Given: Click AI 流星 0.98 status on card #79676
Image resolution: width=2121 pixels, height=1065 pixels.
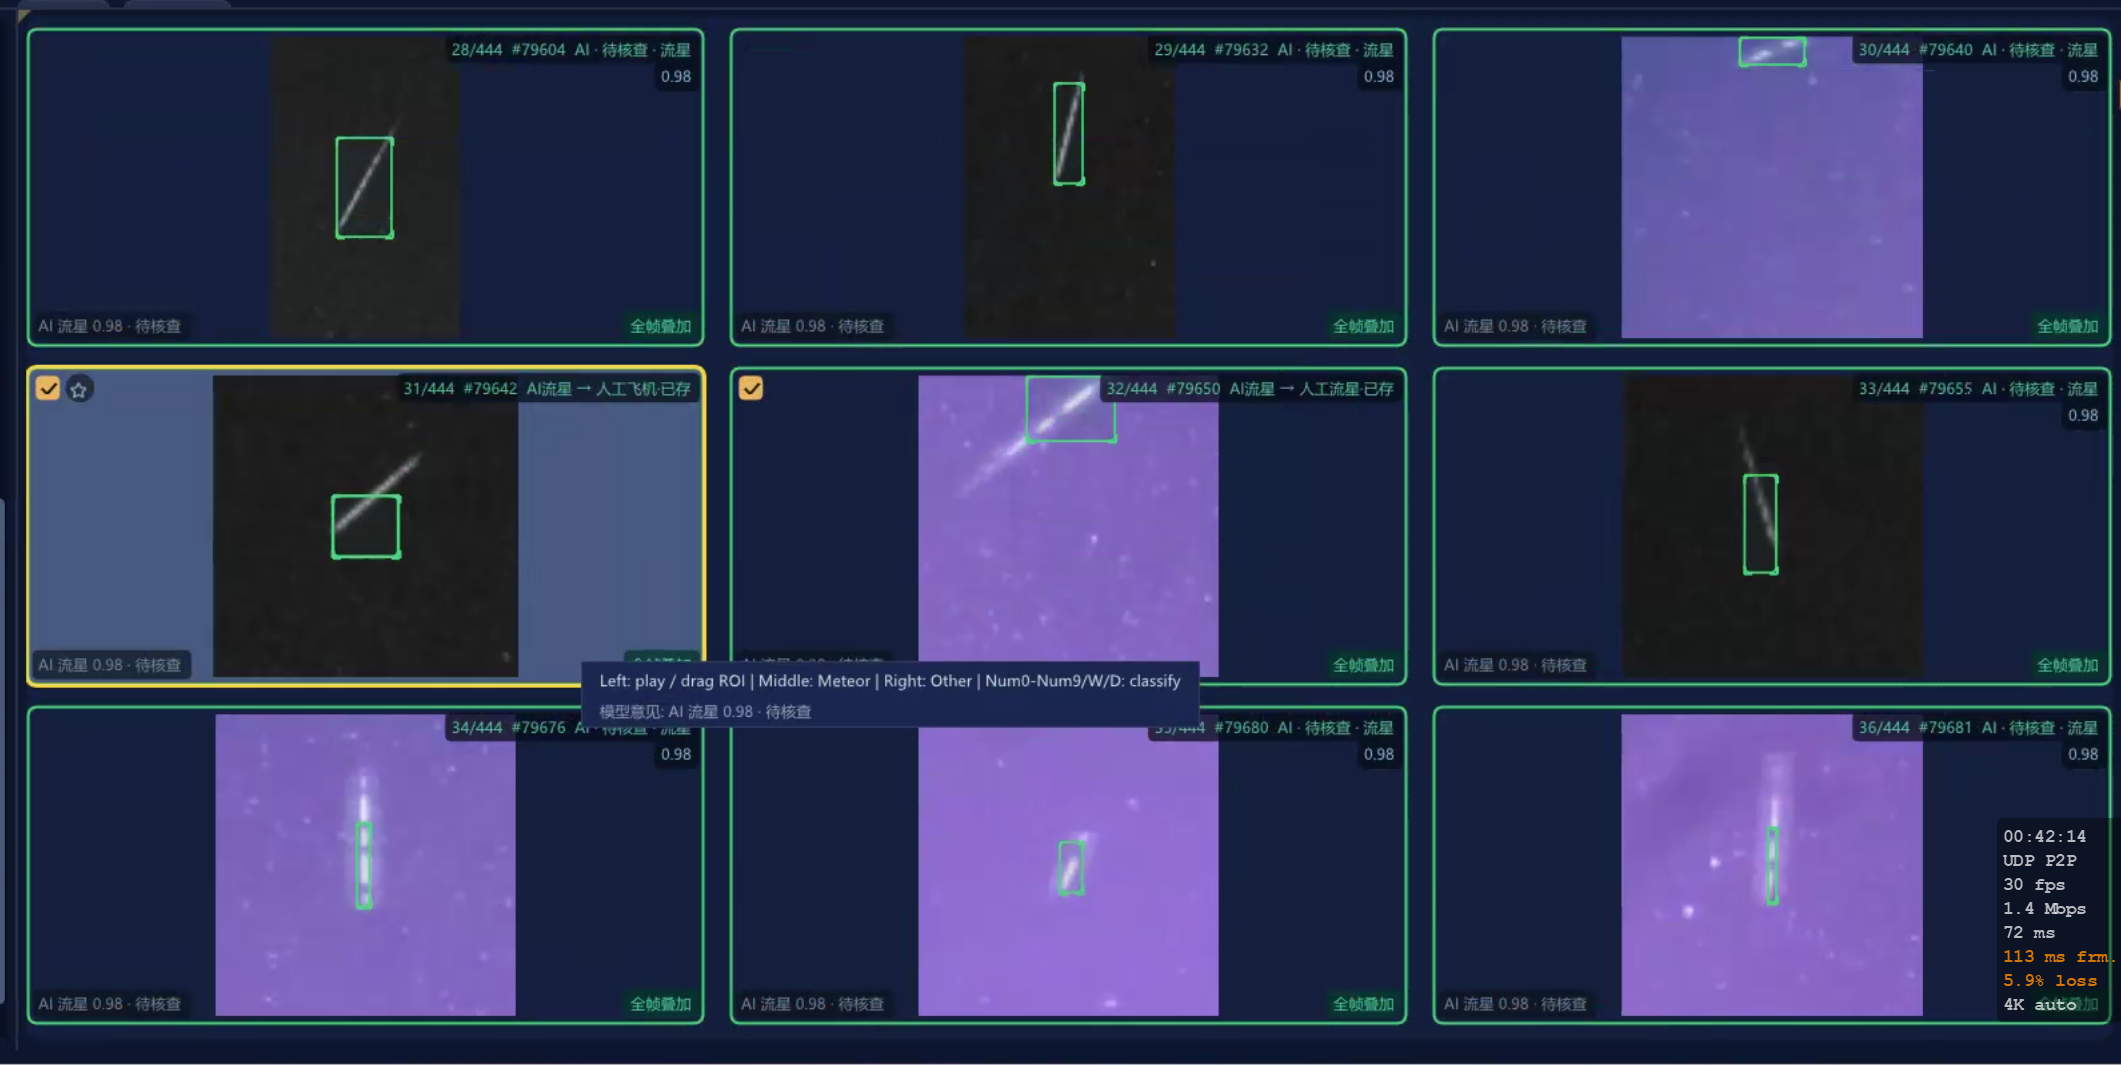Looking at the screenshot, I should point(110,1004).
